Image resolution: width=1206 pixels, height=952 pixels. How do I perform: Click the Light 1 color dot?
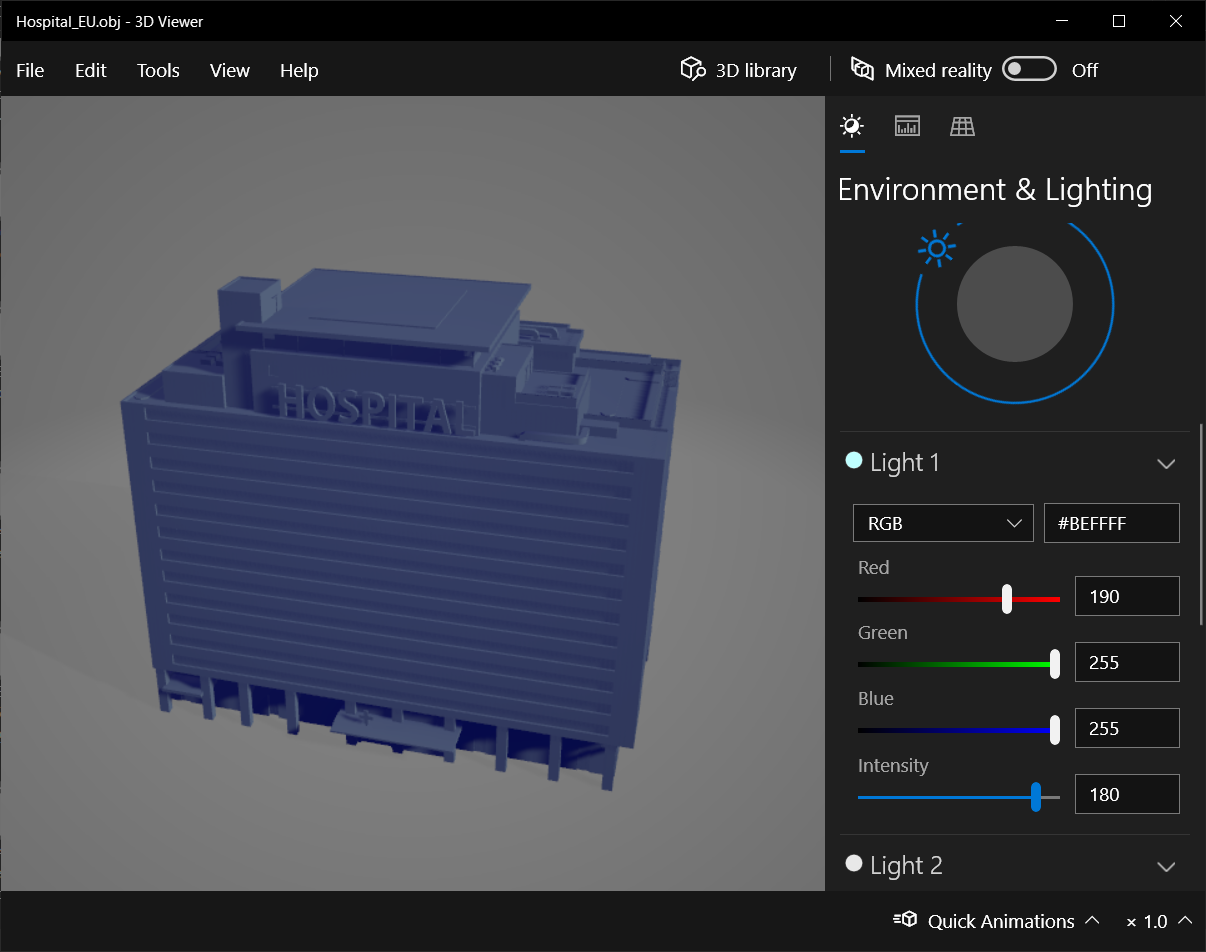pyautogui.click(x=854, y=460)
